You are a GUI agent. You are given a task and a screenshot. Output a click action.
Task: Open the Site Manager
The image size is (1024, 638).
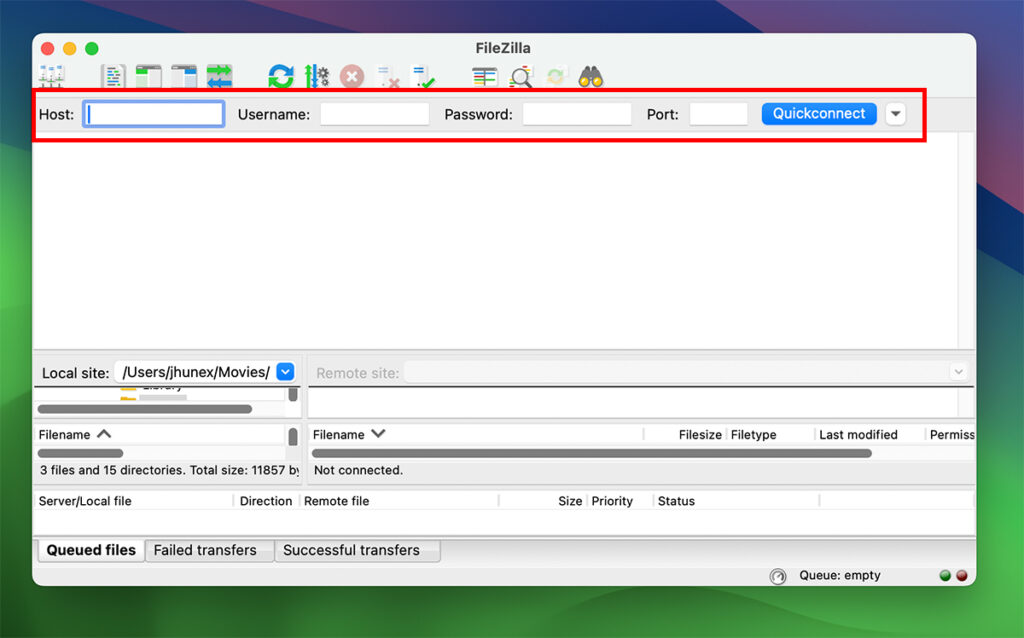pos(51,76)
